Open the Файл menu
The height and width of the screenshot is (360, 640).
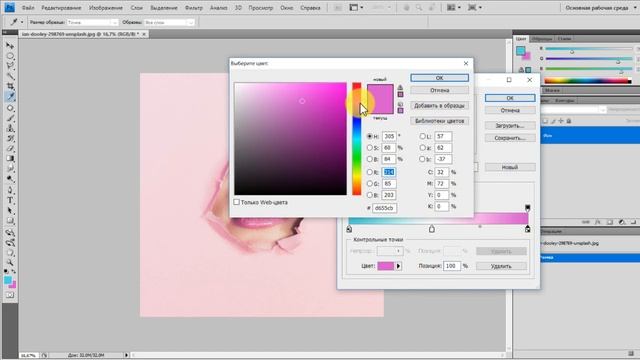pyautogui.click(x=28, y=8)
